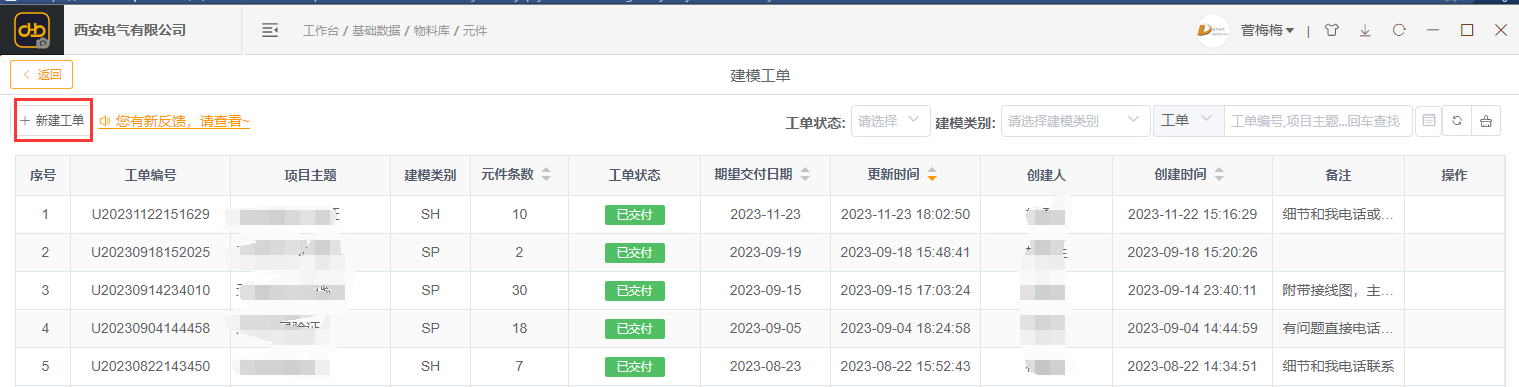Click the 备注 column header
This screenshot has width=1519, height=387.
click(x=1338, y=175)
